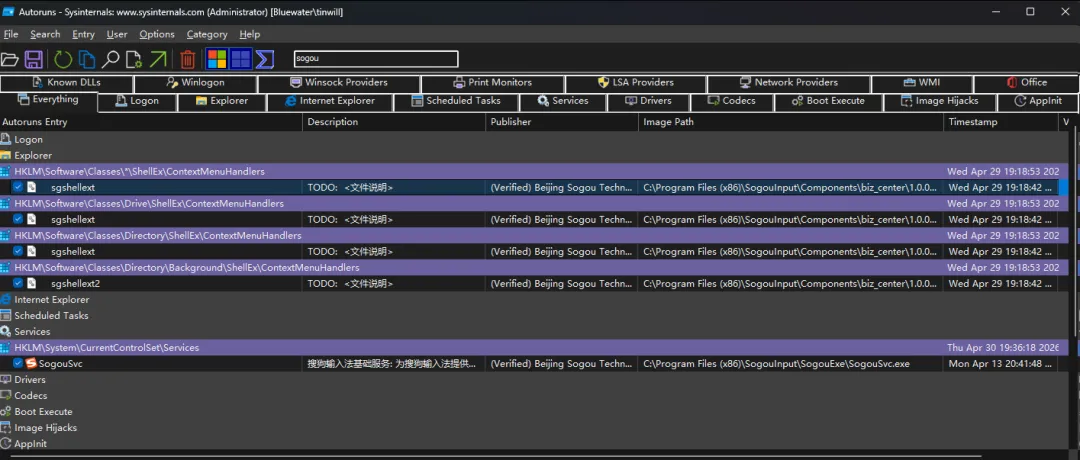Click the red trash Delete icon

click(187, 59)
